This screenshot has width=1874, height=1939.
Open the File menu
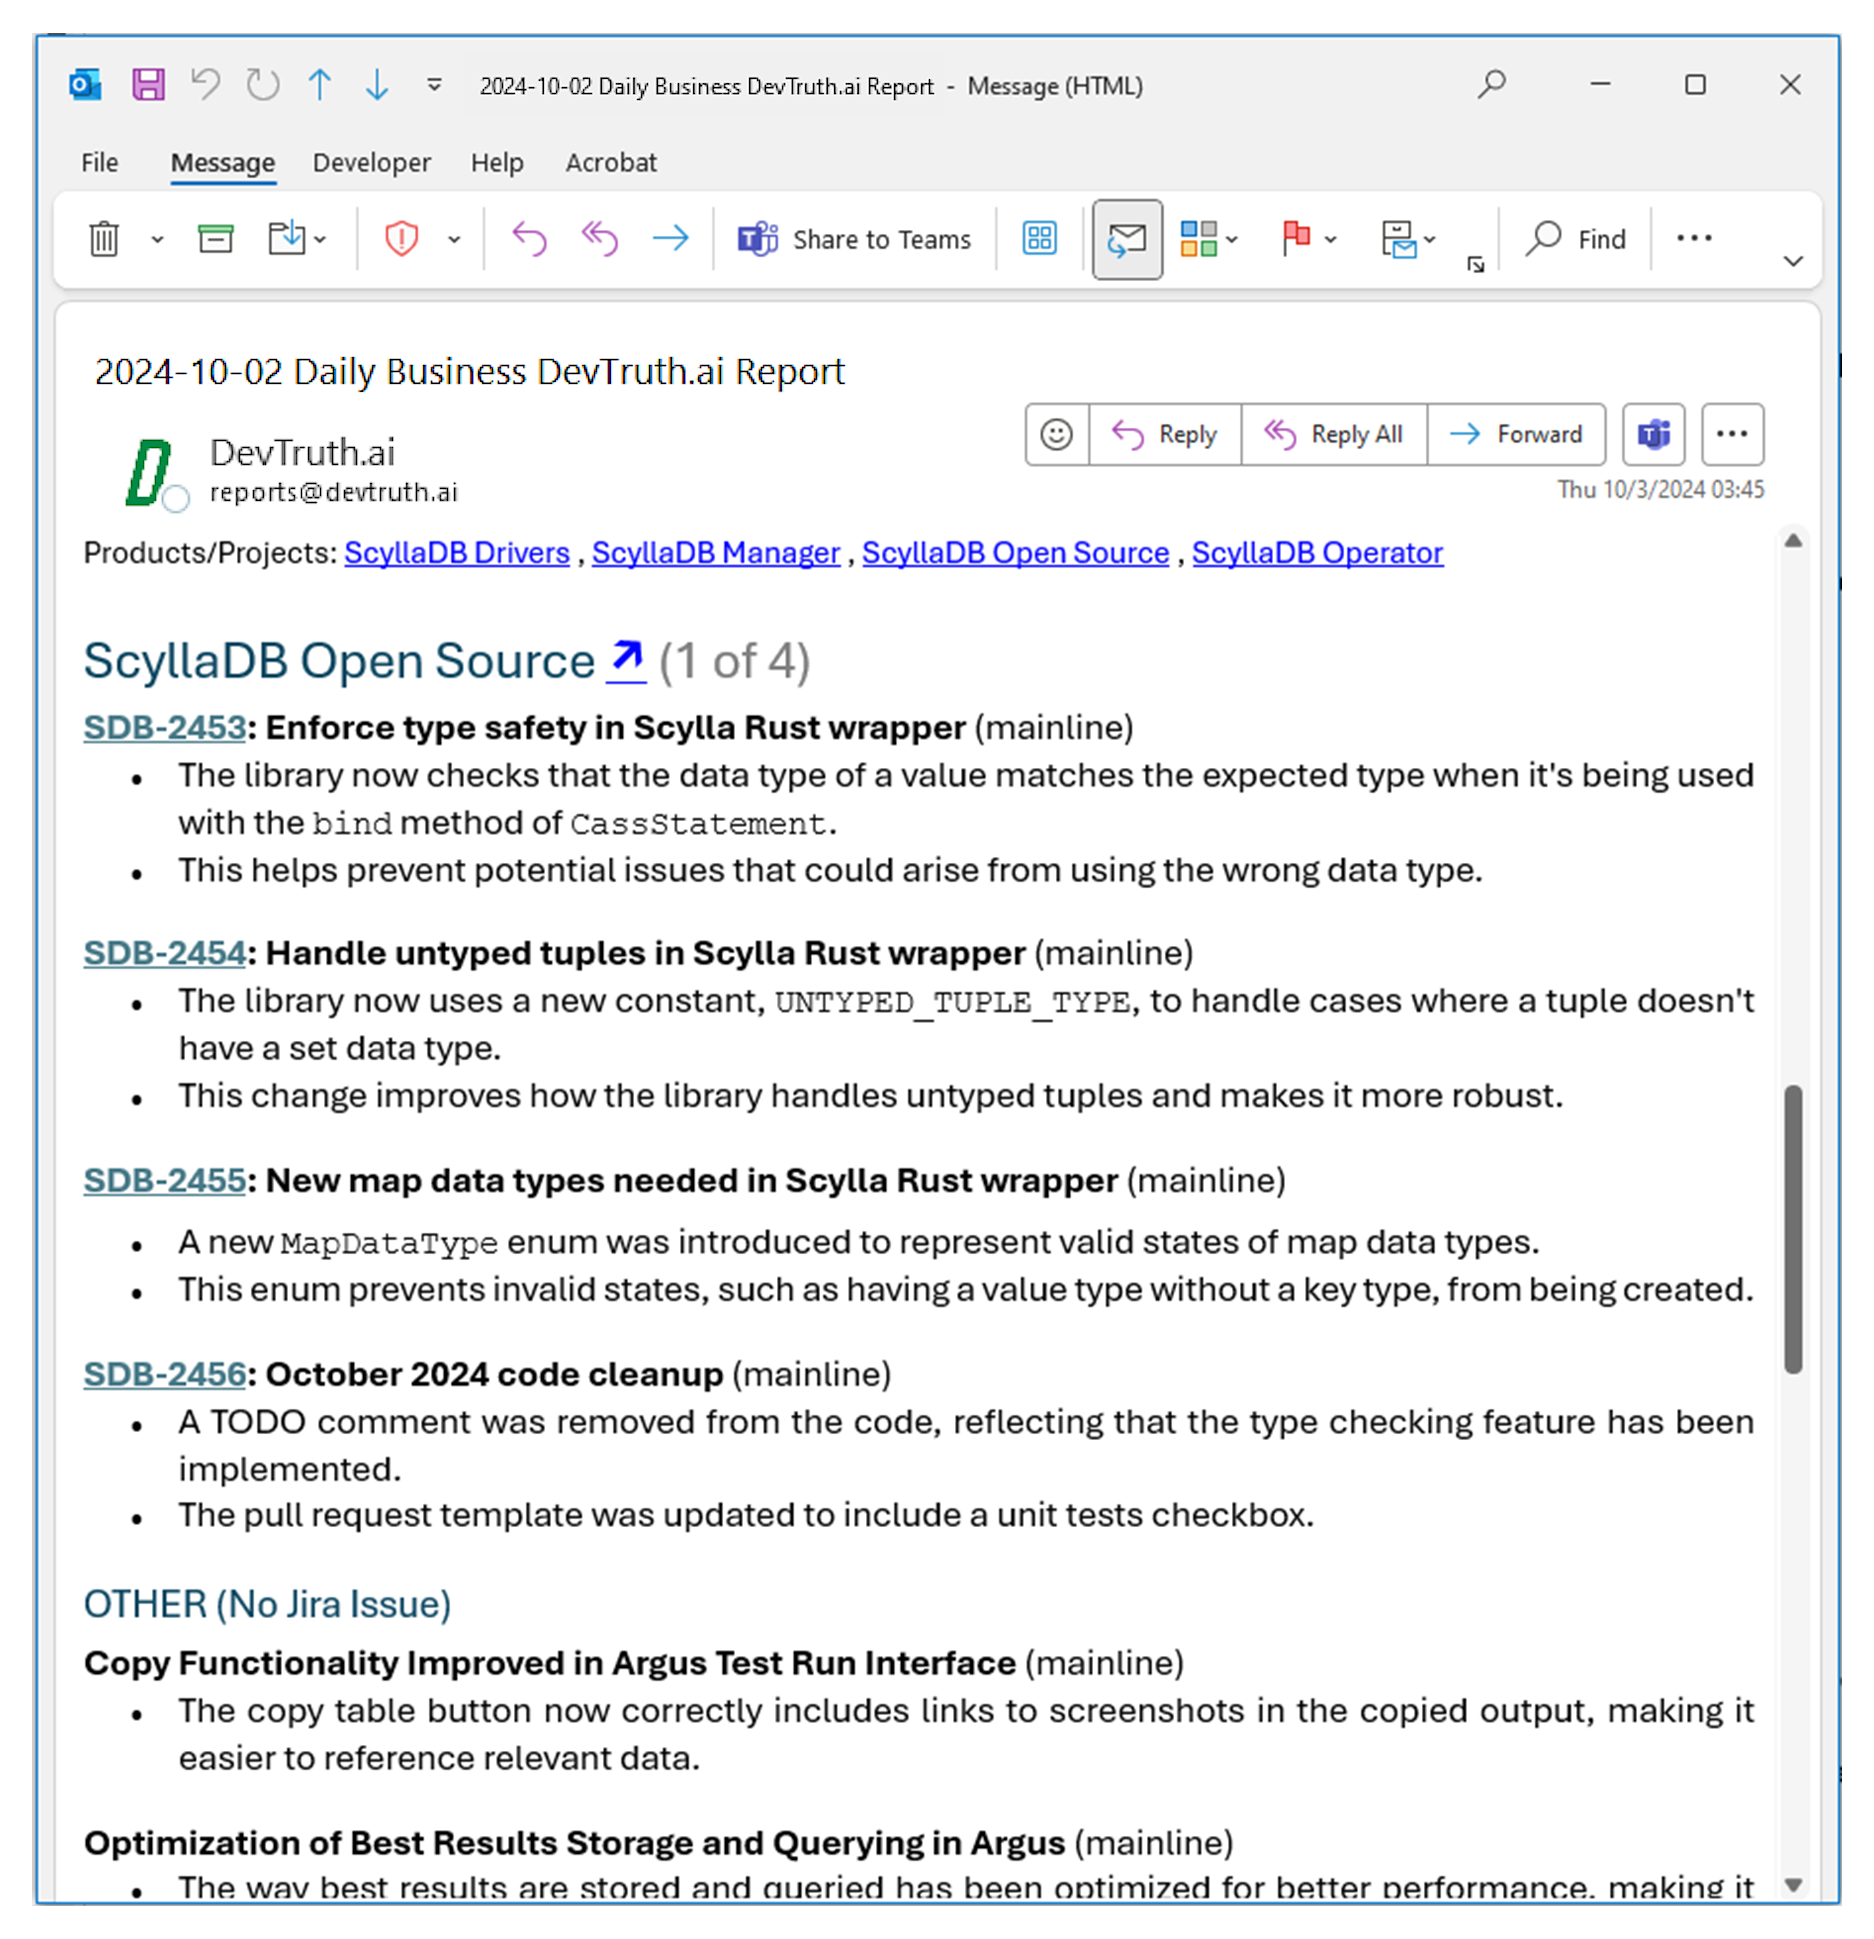tap(99, 163)
